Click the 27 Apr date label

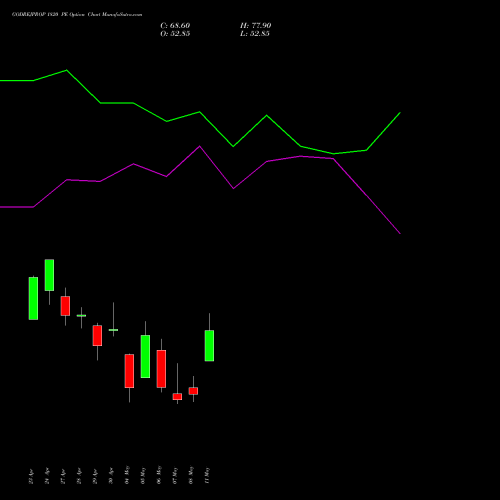click(63, 477)
